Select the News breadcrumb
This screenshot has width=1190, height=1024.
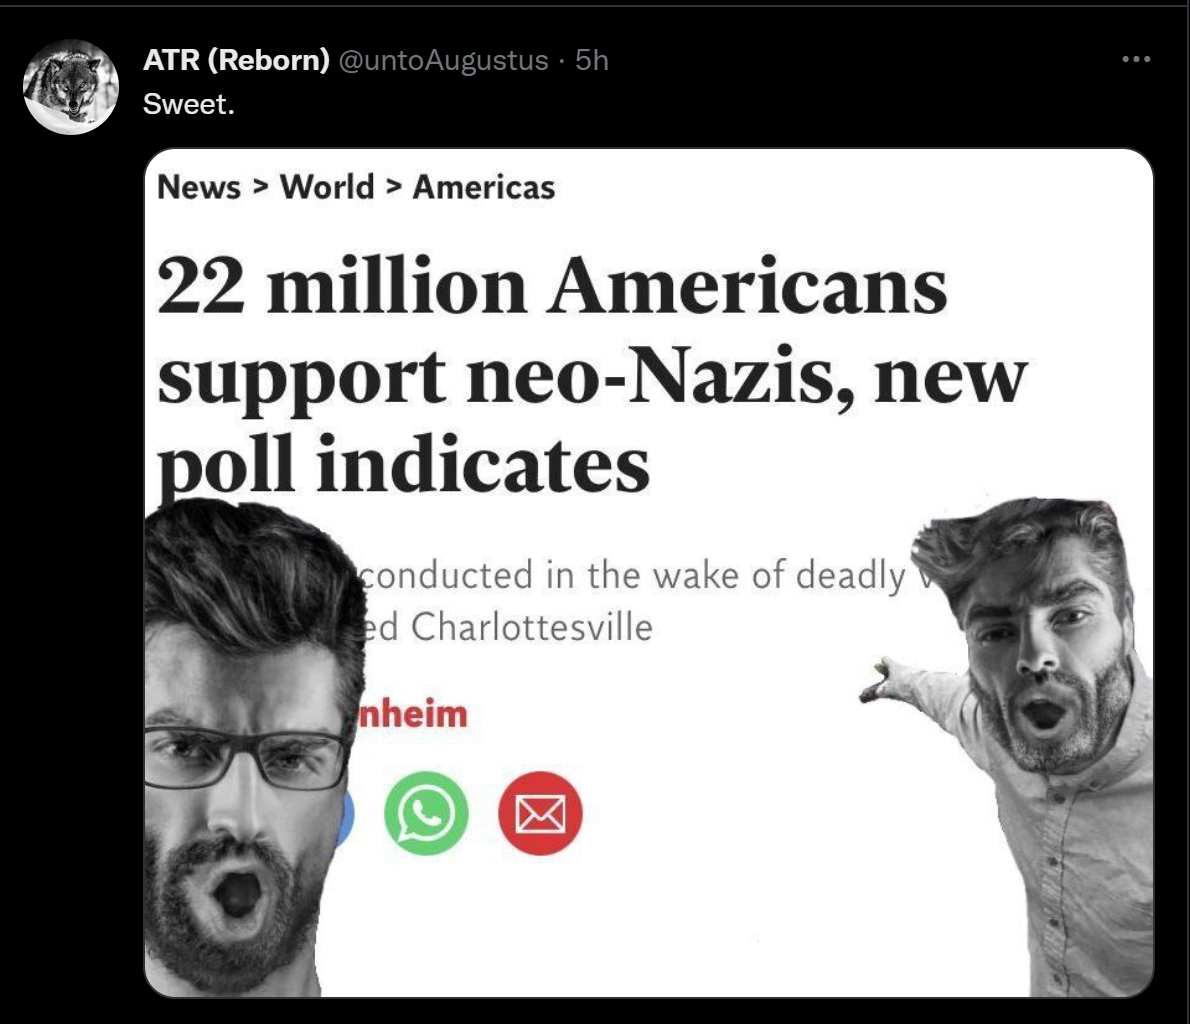coord(199,187)
